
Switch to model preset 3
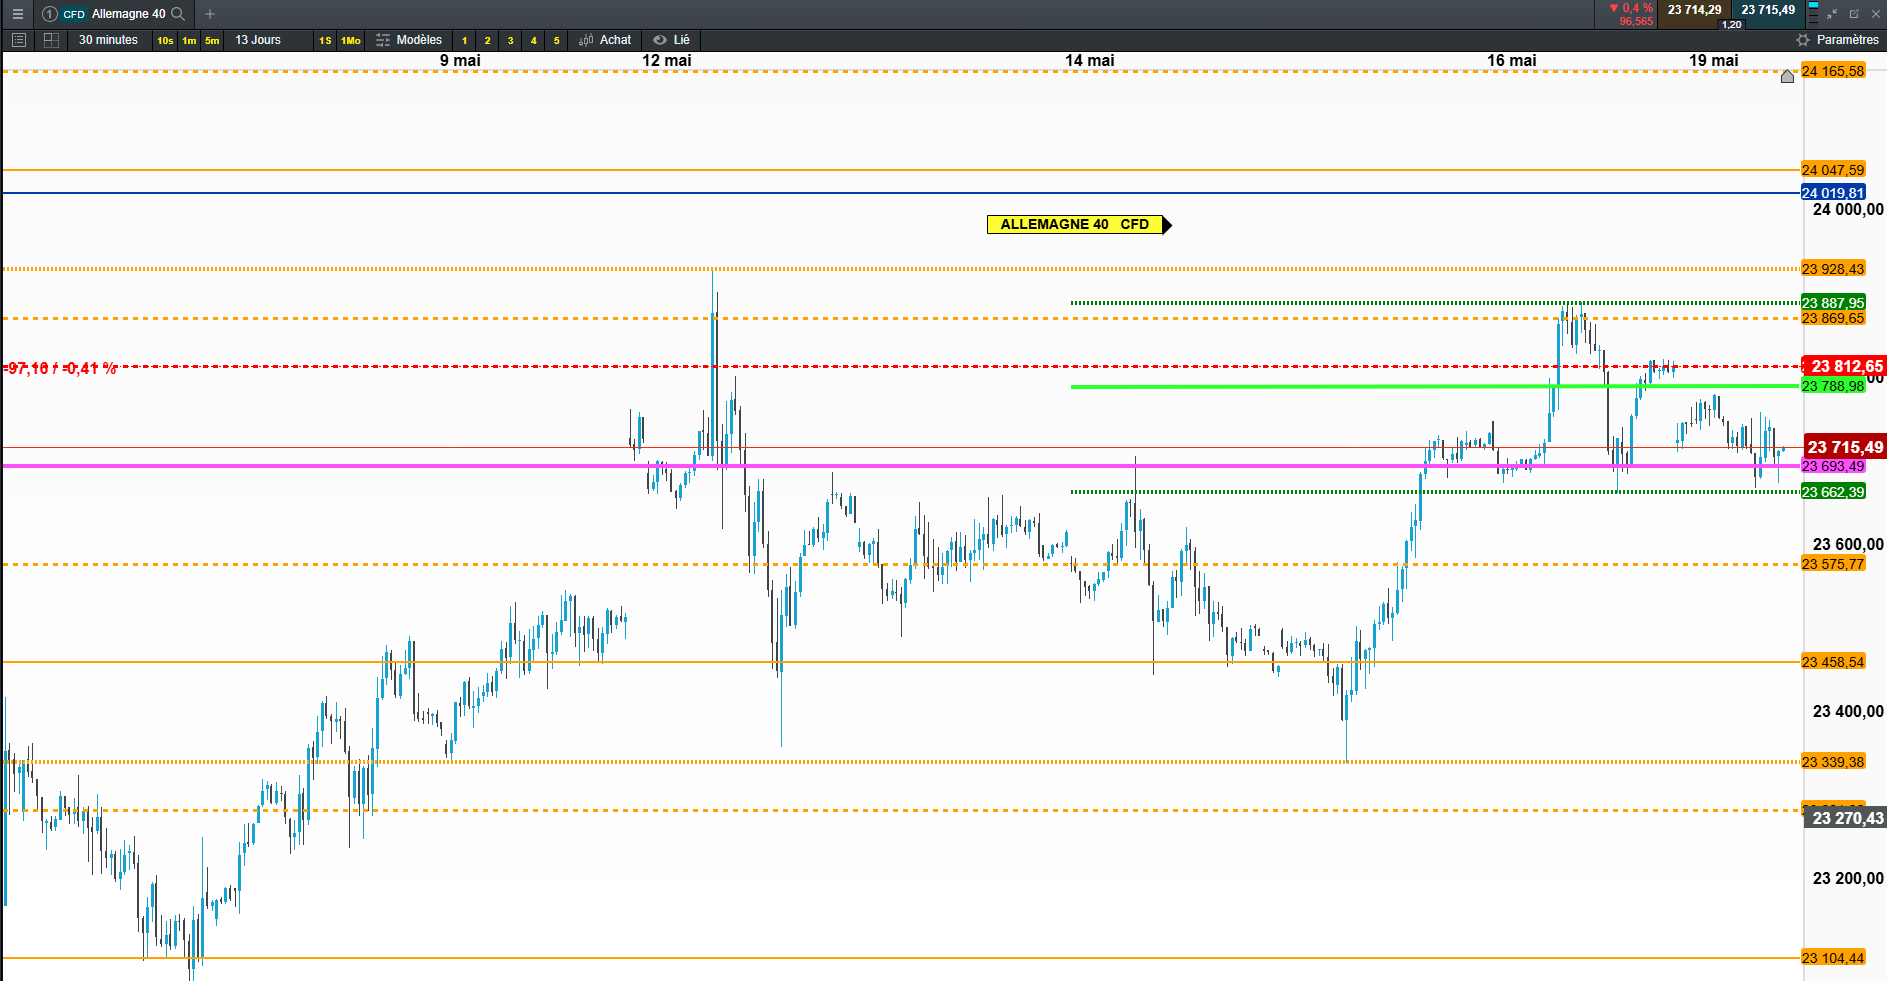(510, 41)
